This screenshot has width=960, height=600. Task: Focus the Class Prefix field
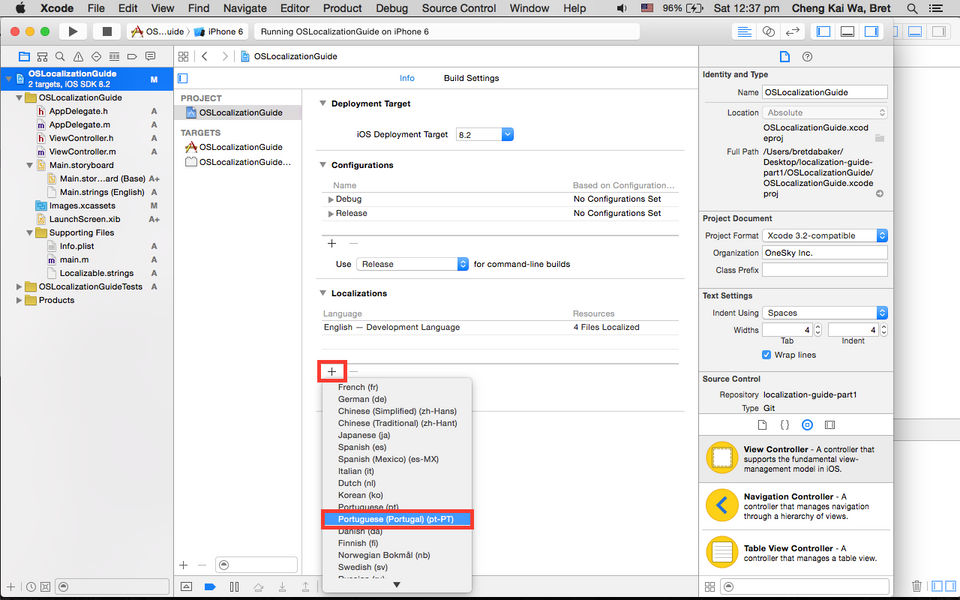825,270
